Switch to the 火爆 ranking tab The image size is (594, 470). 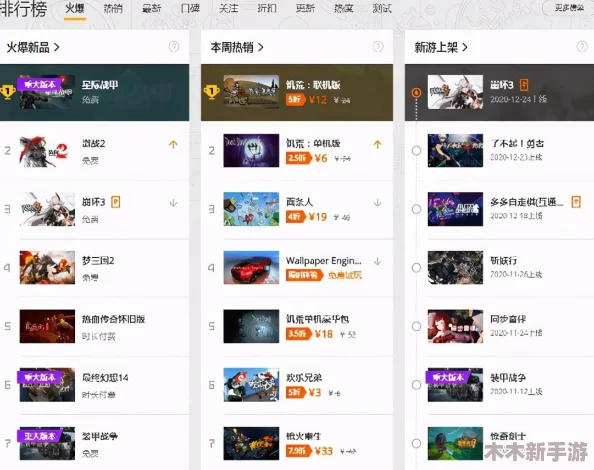(x=75, y=8)
